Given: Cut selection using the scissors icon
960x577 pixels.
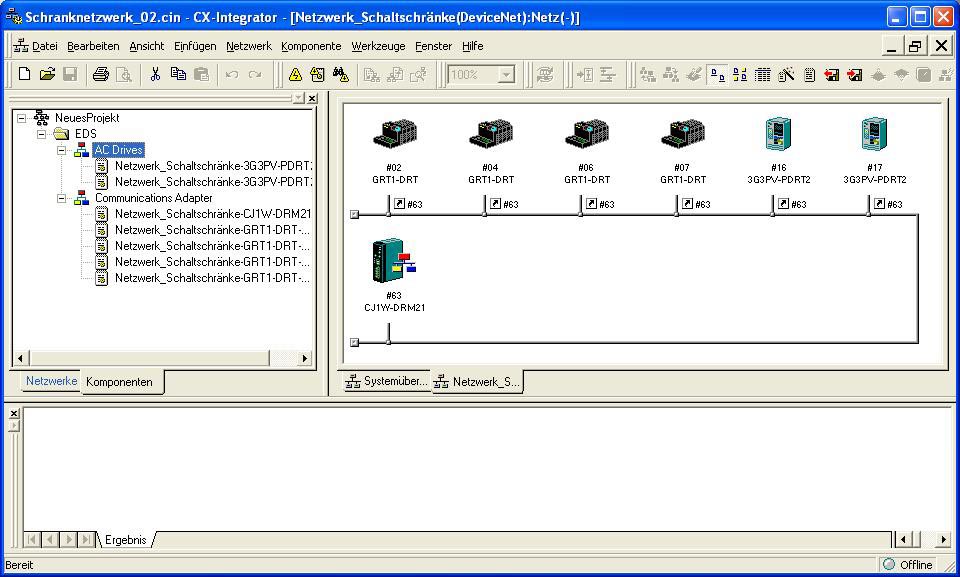Looking at the screenshot, I should [155, 75].
